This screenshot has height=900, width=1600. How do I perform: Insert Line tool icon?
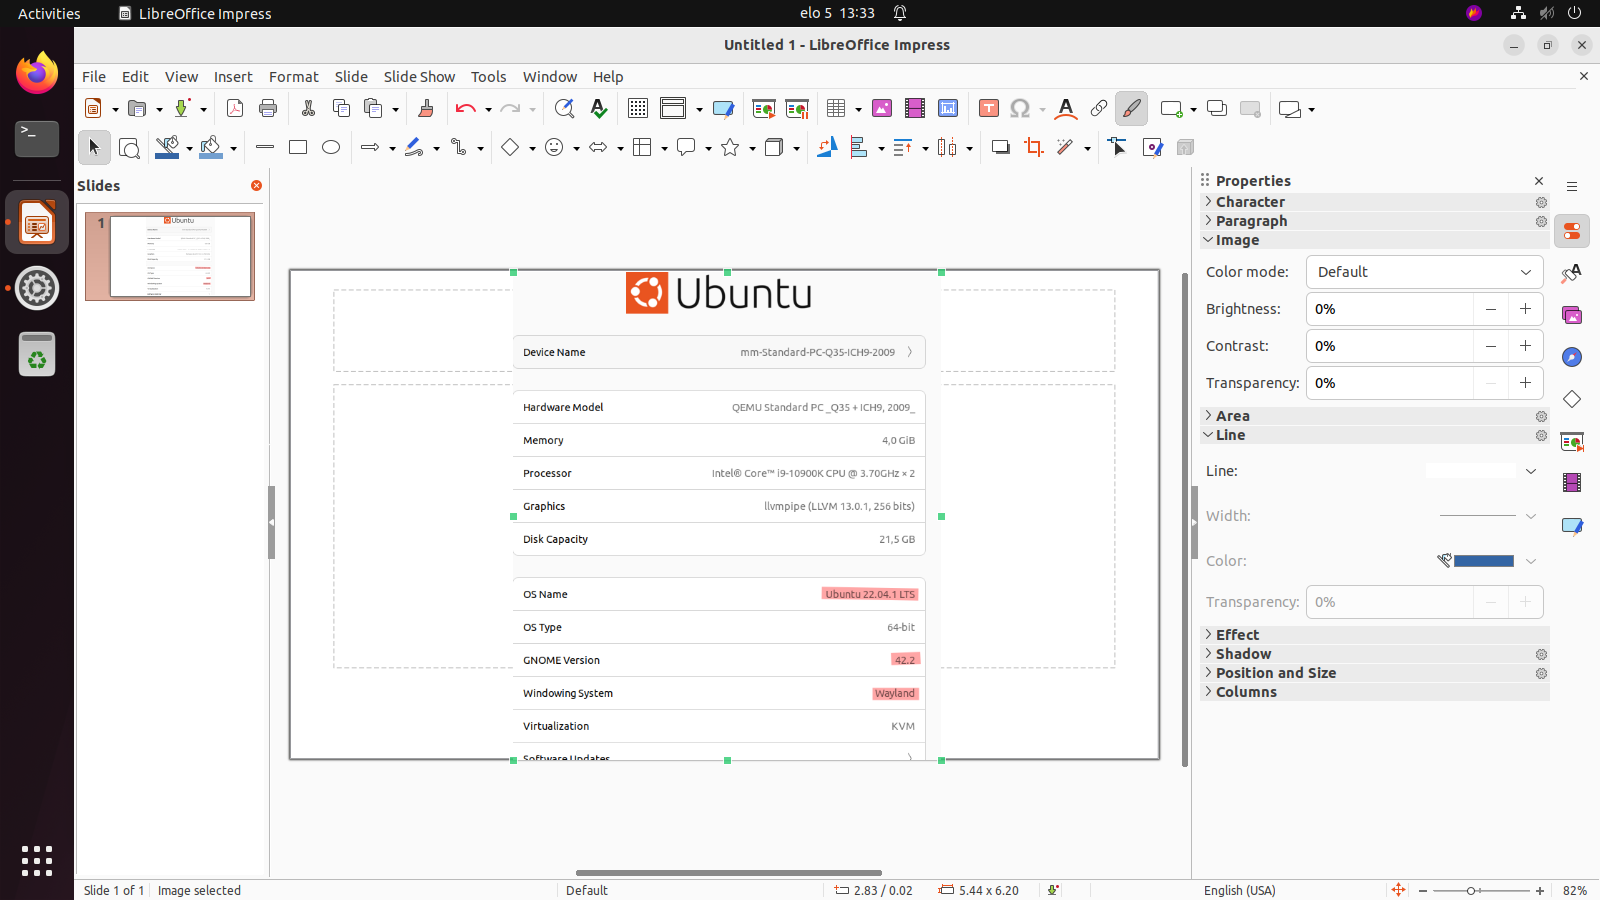265,148
